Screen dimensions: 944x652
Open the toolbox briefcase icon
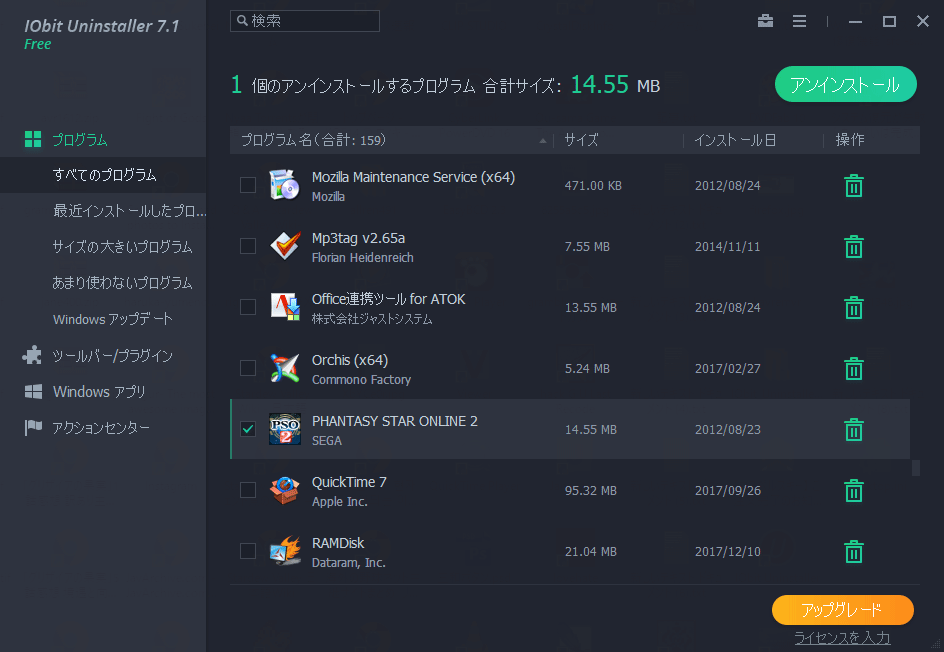(x=765, y=21)
